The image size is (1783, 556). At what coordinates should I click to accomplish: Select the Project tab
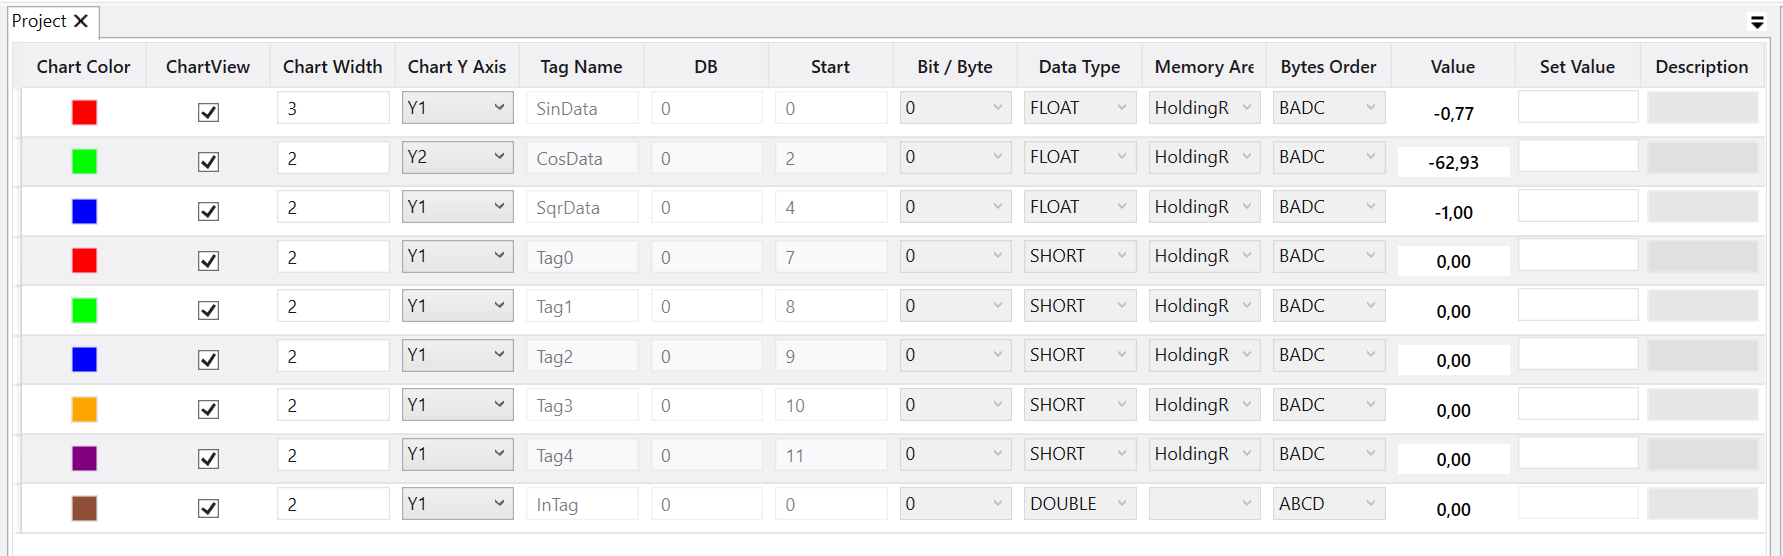[x=39, y=21]
